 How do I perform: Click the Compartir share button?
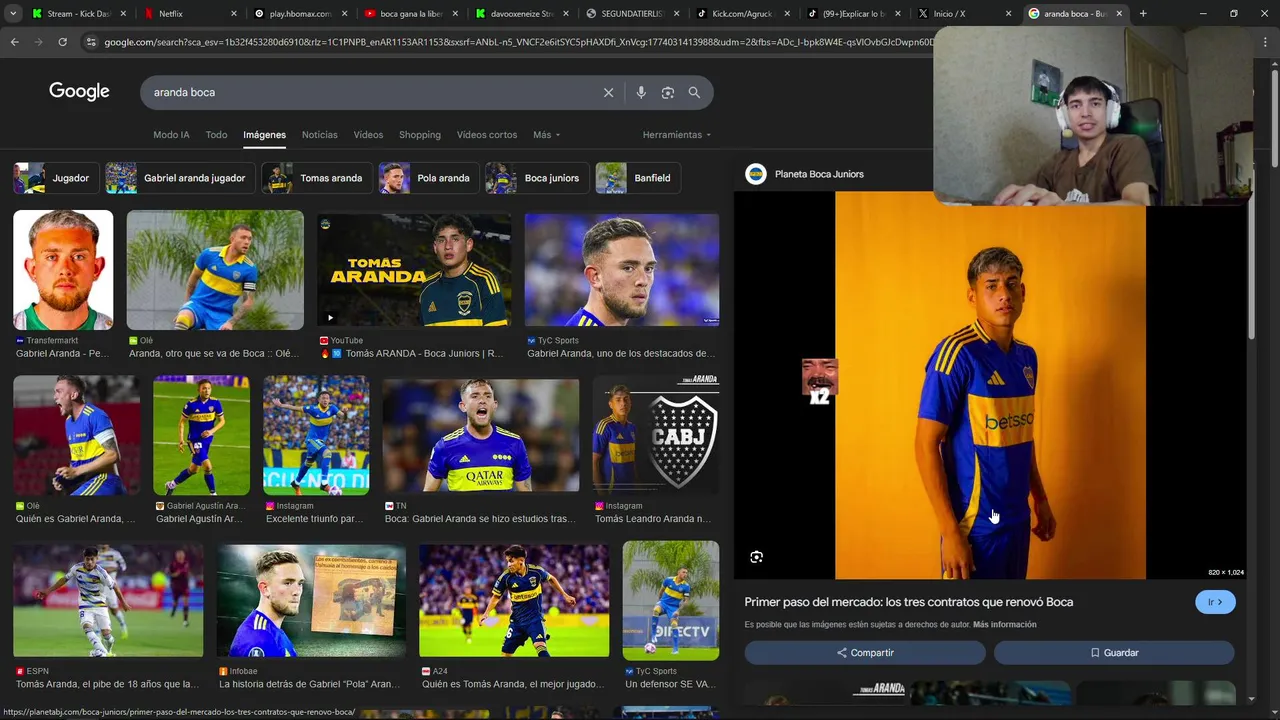(865, 653)
